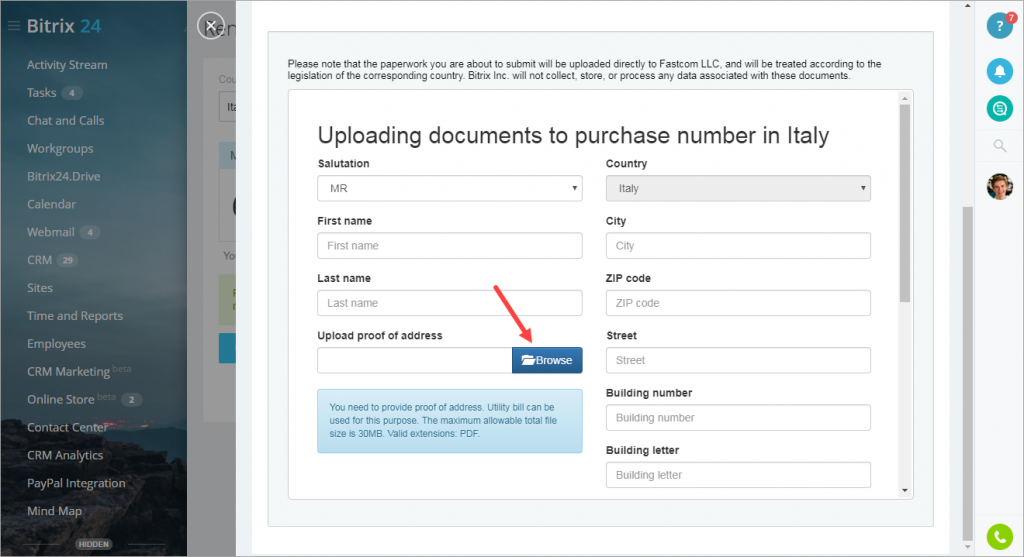This screenshot has height=557, width=1024.
Task: Open CRM in the sidebar
Action: pos(39,260)
